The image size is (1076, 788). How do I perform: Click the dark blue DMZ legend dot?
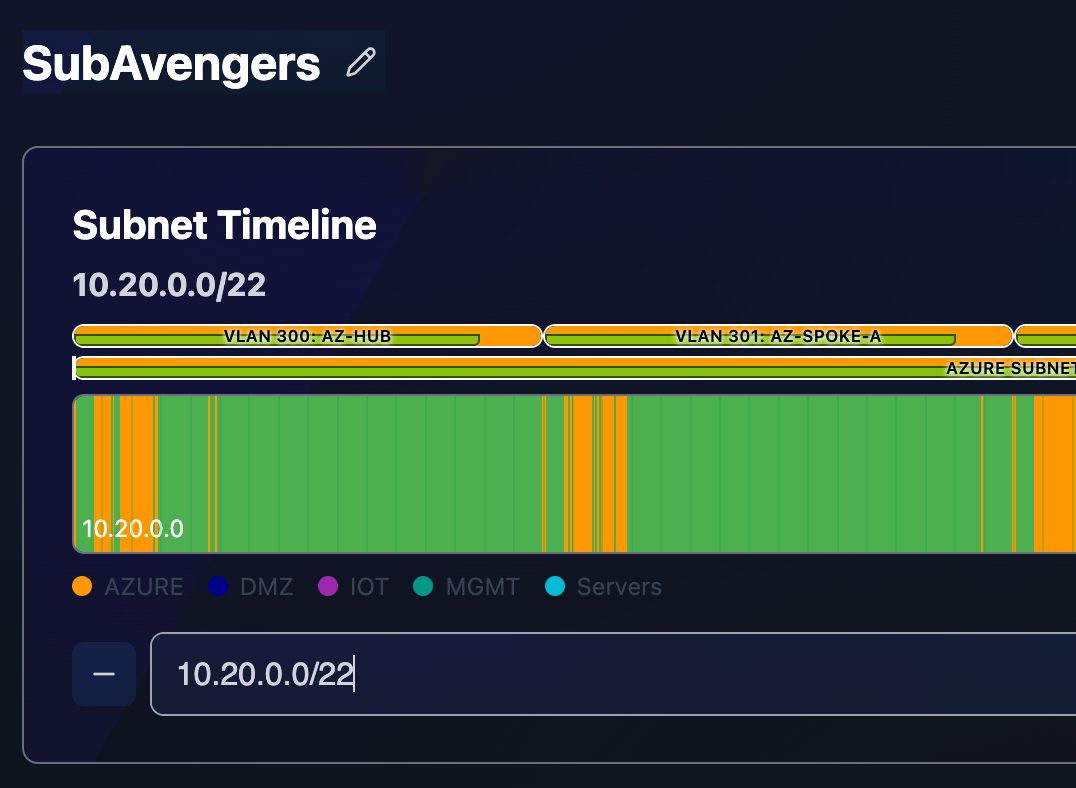(x=219, y=587)
